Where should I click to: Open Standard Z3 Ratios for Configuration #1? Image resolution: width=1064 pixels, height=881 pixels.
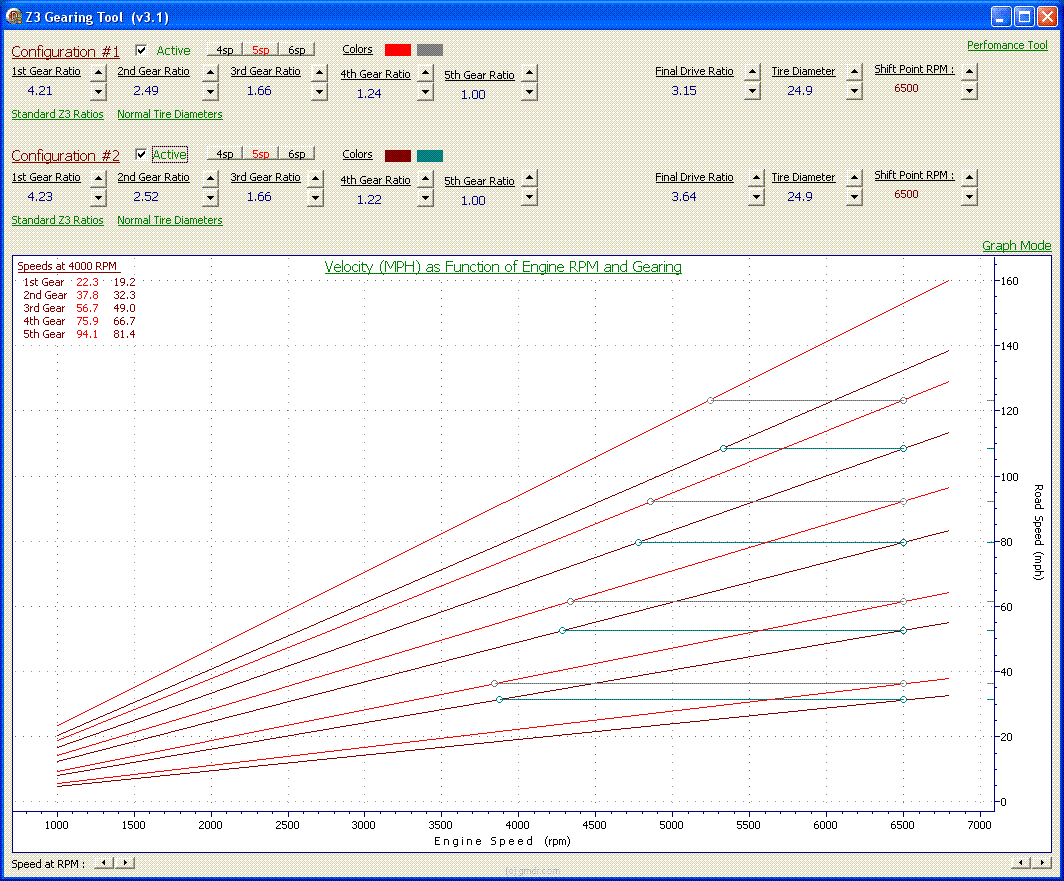pos(57,114)
